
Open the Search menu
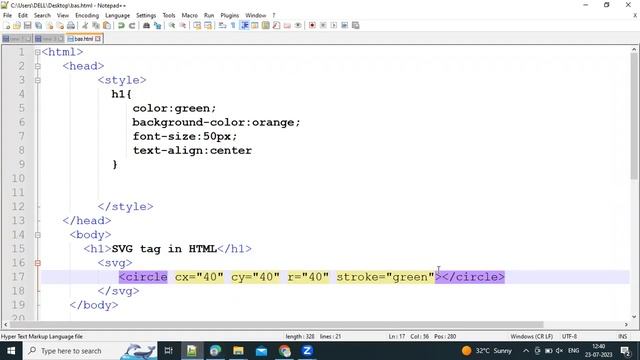tap(42, 15)
